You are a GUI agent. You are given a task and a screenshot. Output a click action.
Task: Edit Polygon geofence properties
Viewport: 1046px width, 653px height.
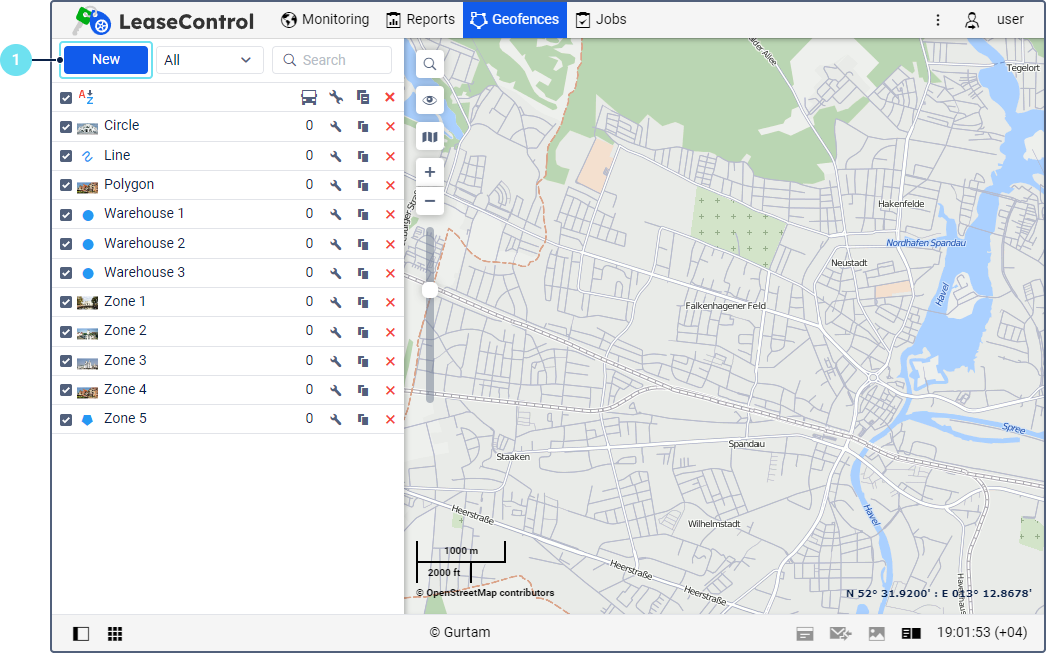coord(336,185)
